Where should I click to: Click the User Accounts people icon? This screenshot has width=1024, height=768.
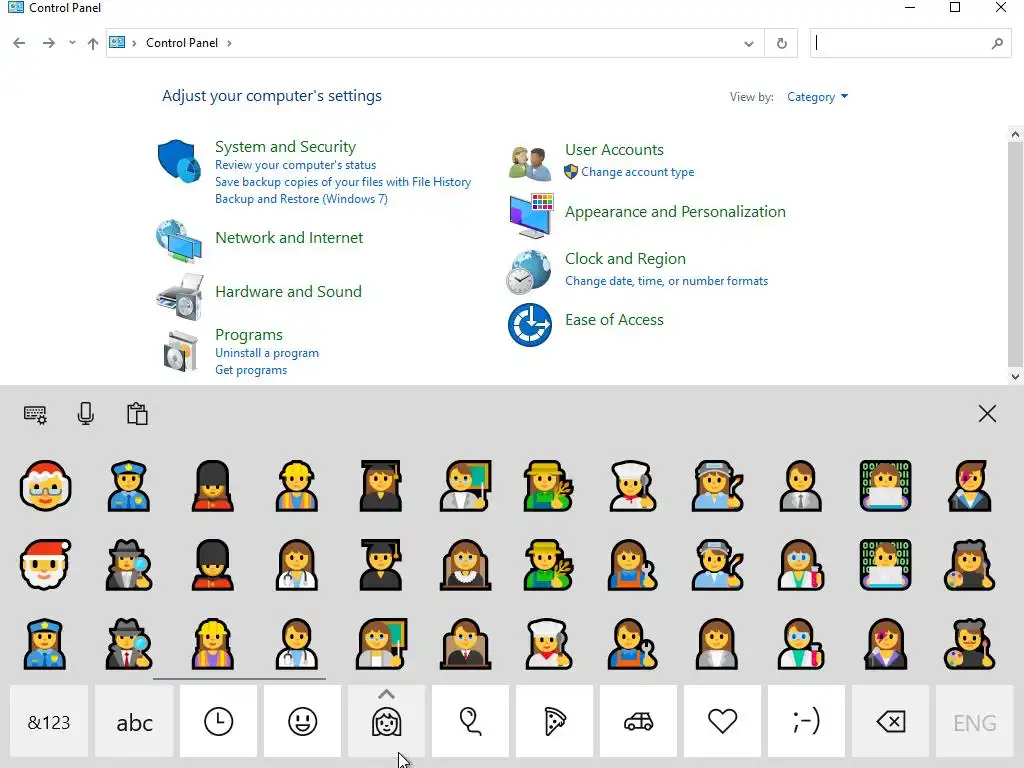530,164
